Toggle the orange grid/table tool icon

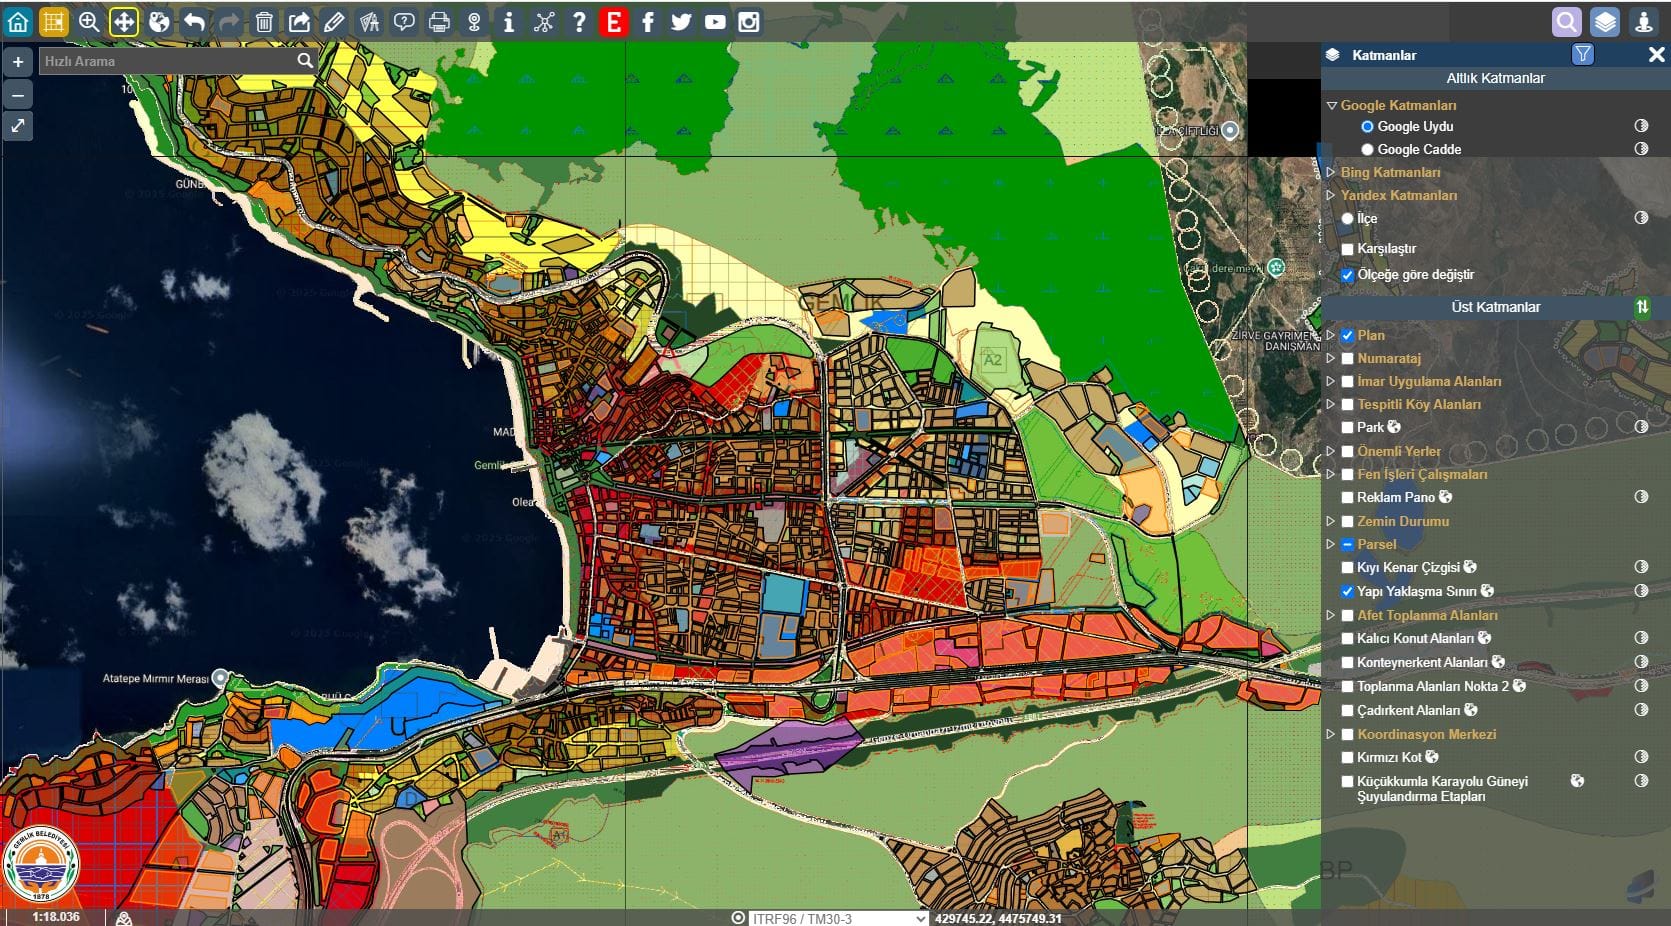53,22
